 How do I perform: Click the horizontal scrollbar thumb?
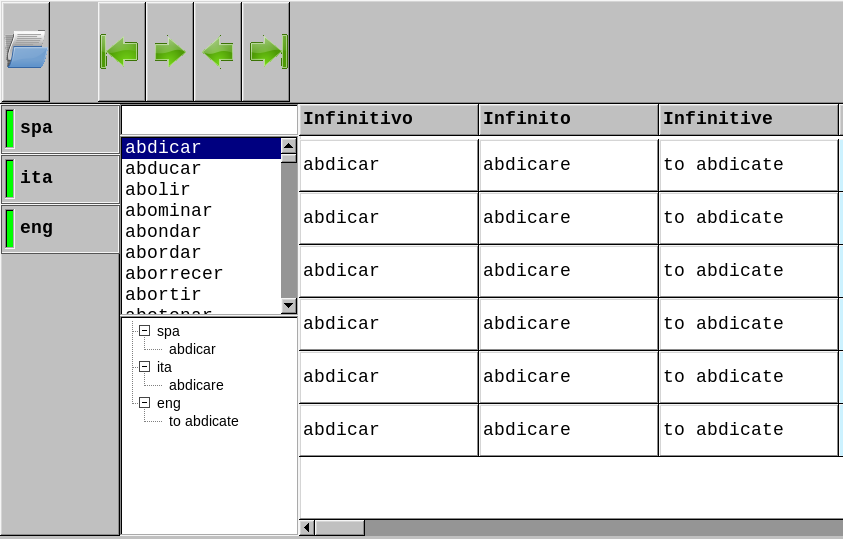click(x=340, y=527)
